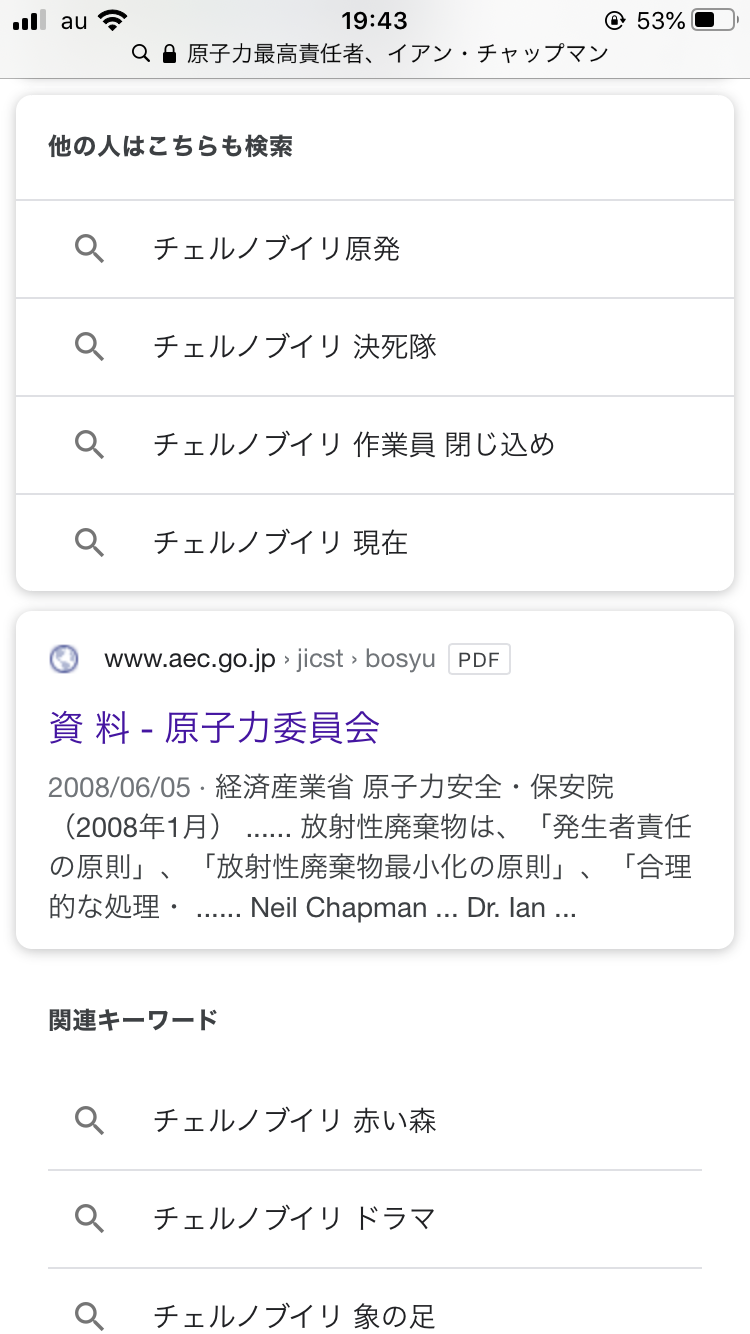The image size is (750, 1334).
Task: Tap magnifier next to チェルノブイリ ドラマ
Action: point(90,1219)
